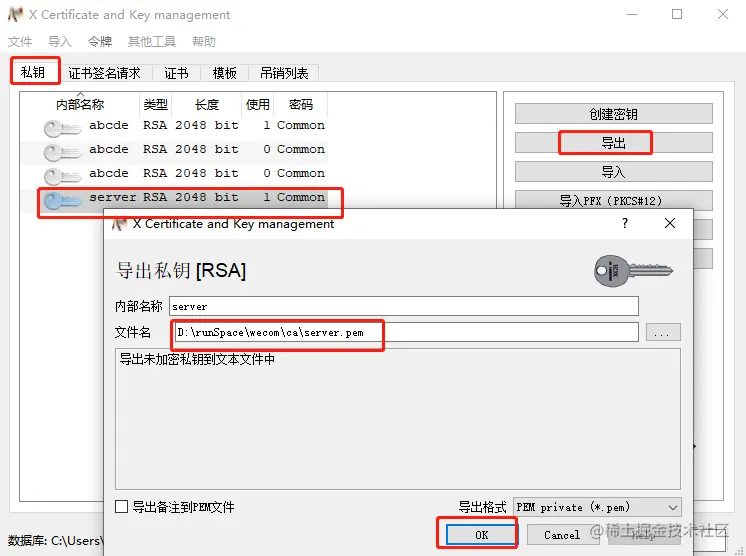This screenshot has height=556, width=746.
Task: Sort by the 类型 column header
Action: pyautogui.click(x=156, y=104)
